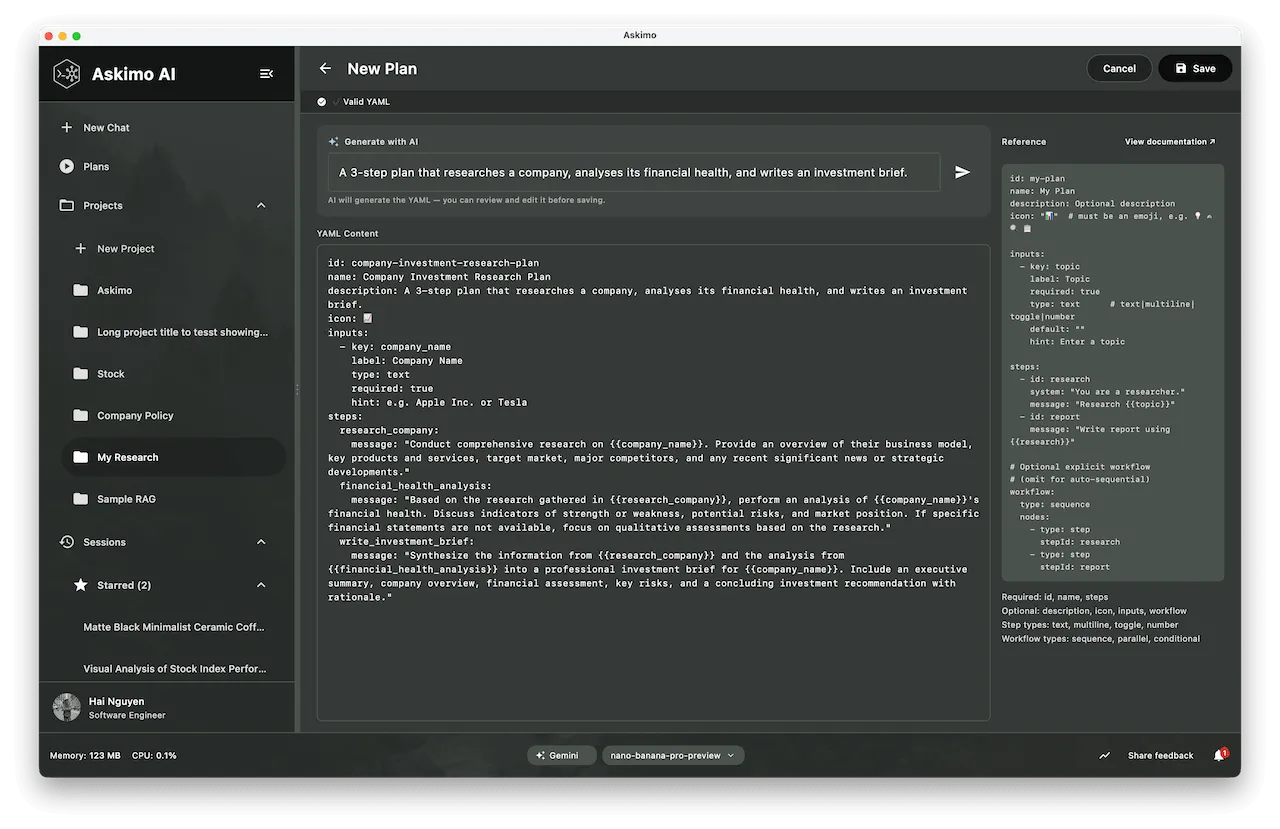Click the folder icon beside Projects
1280x829 pixels.
67,206
